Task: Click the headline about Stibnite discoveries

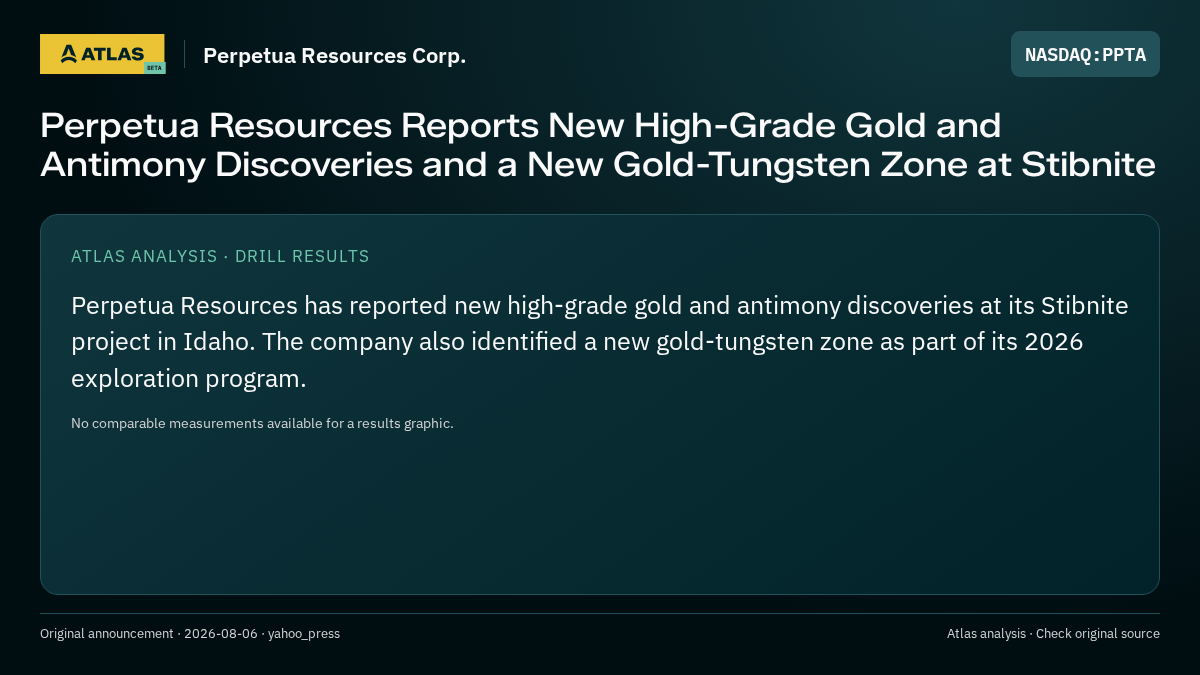Action: (598, 145)
